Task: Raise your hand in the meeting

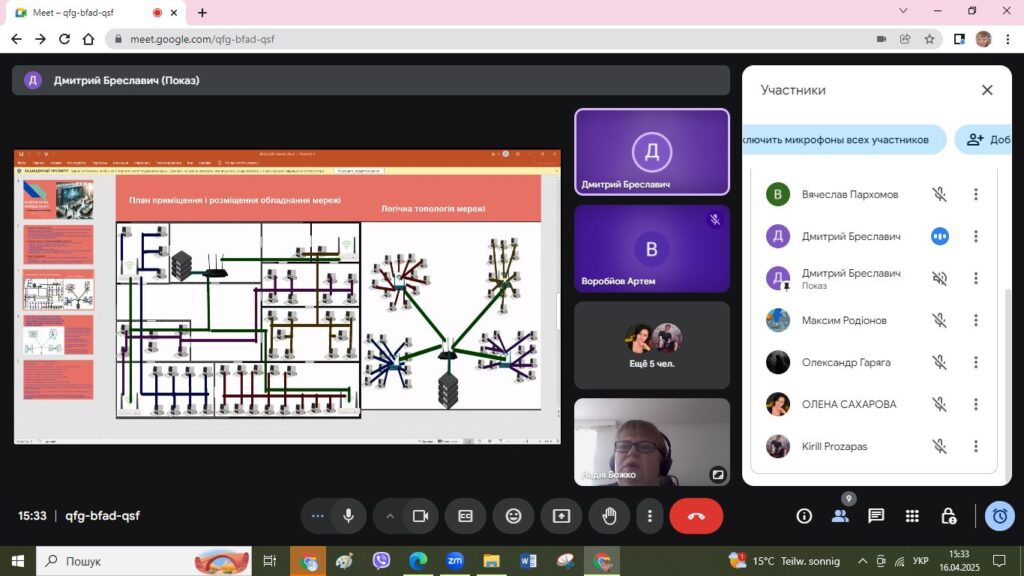Action: click(x=609, y=516)
